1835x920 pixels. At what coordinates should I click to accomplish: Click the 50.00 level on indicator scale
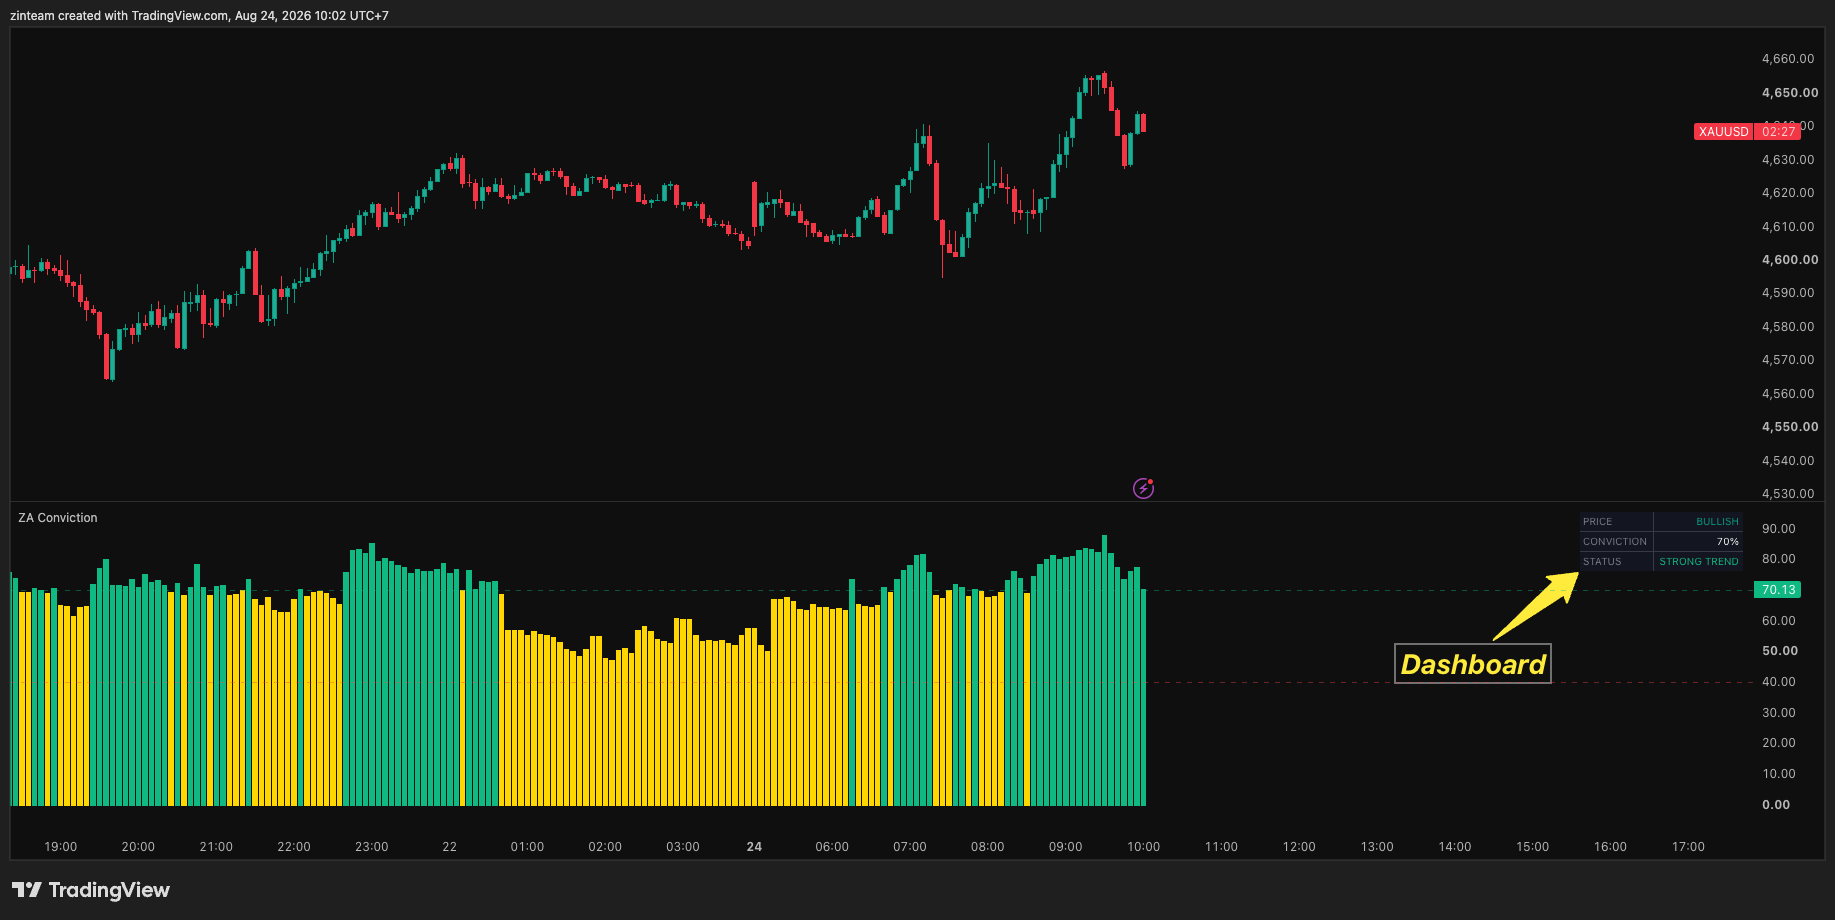(x=1780, y=651)
